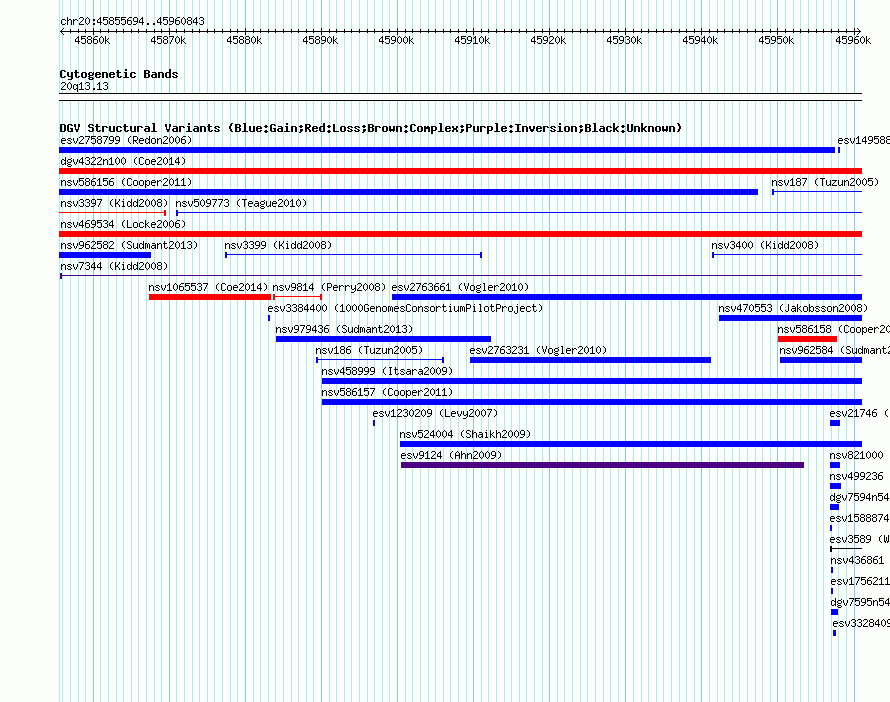Open nsv962582 (Sudmant2013) label
Viewport: 890px width, 702px height.
coord(129,245)
